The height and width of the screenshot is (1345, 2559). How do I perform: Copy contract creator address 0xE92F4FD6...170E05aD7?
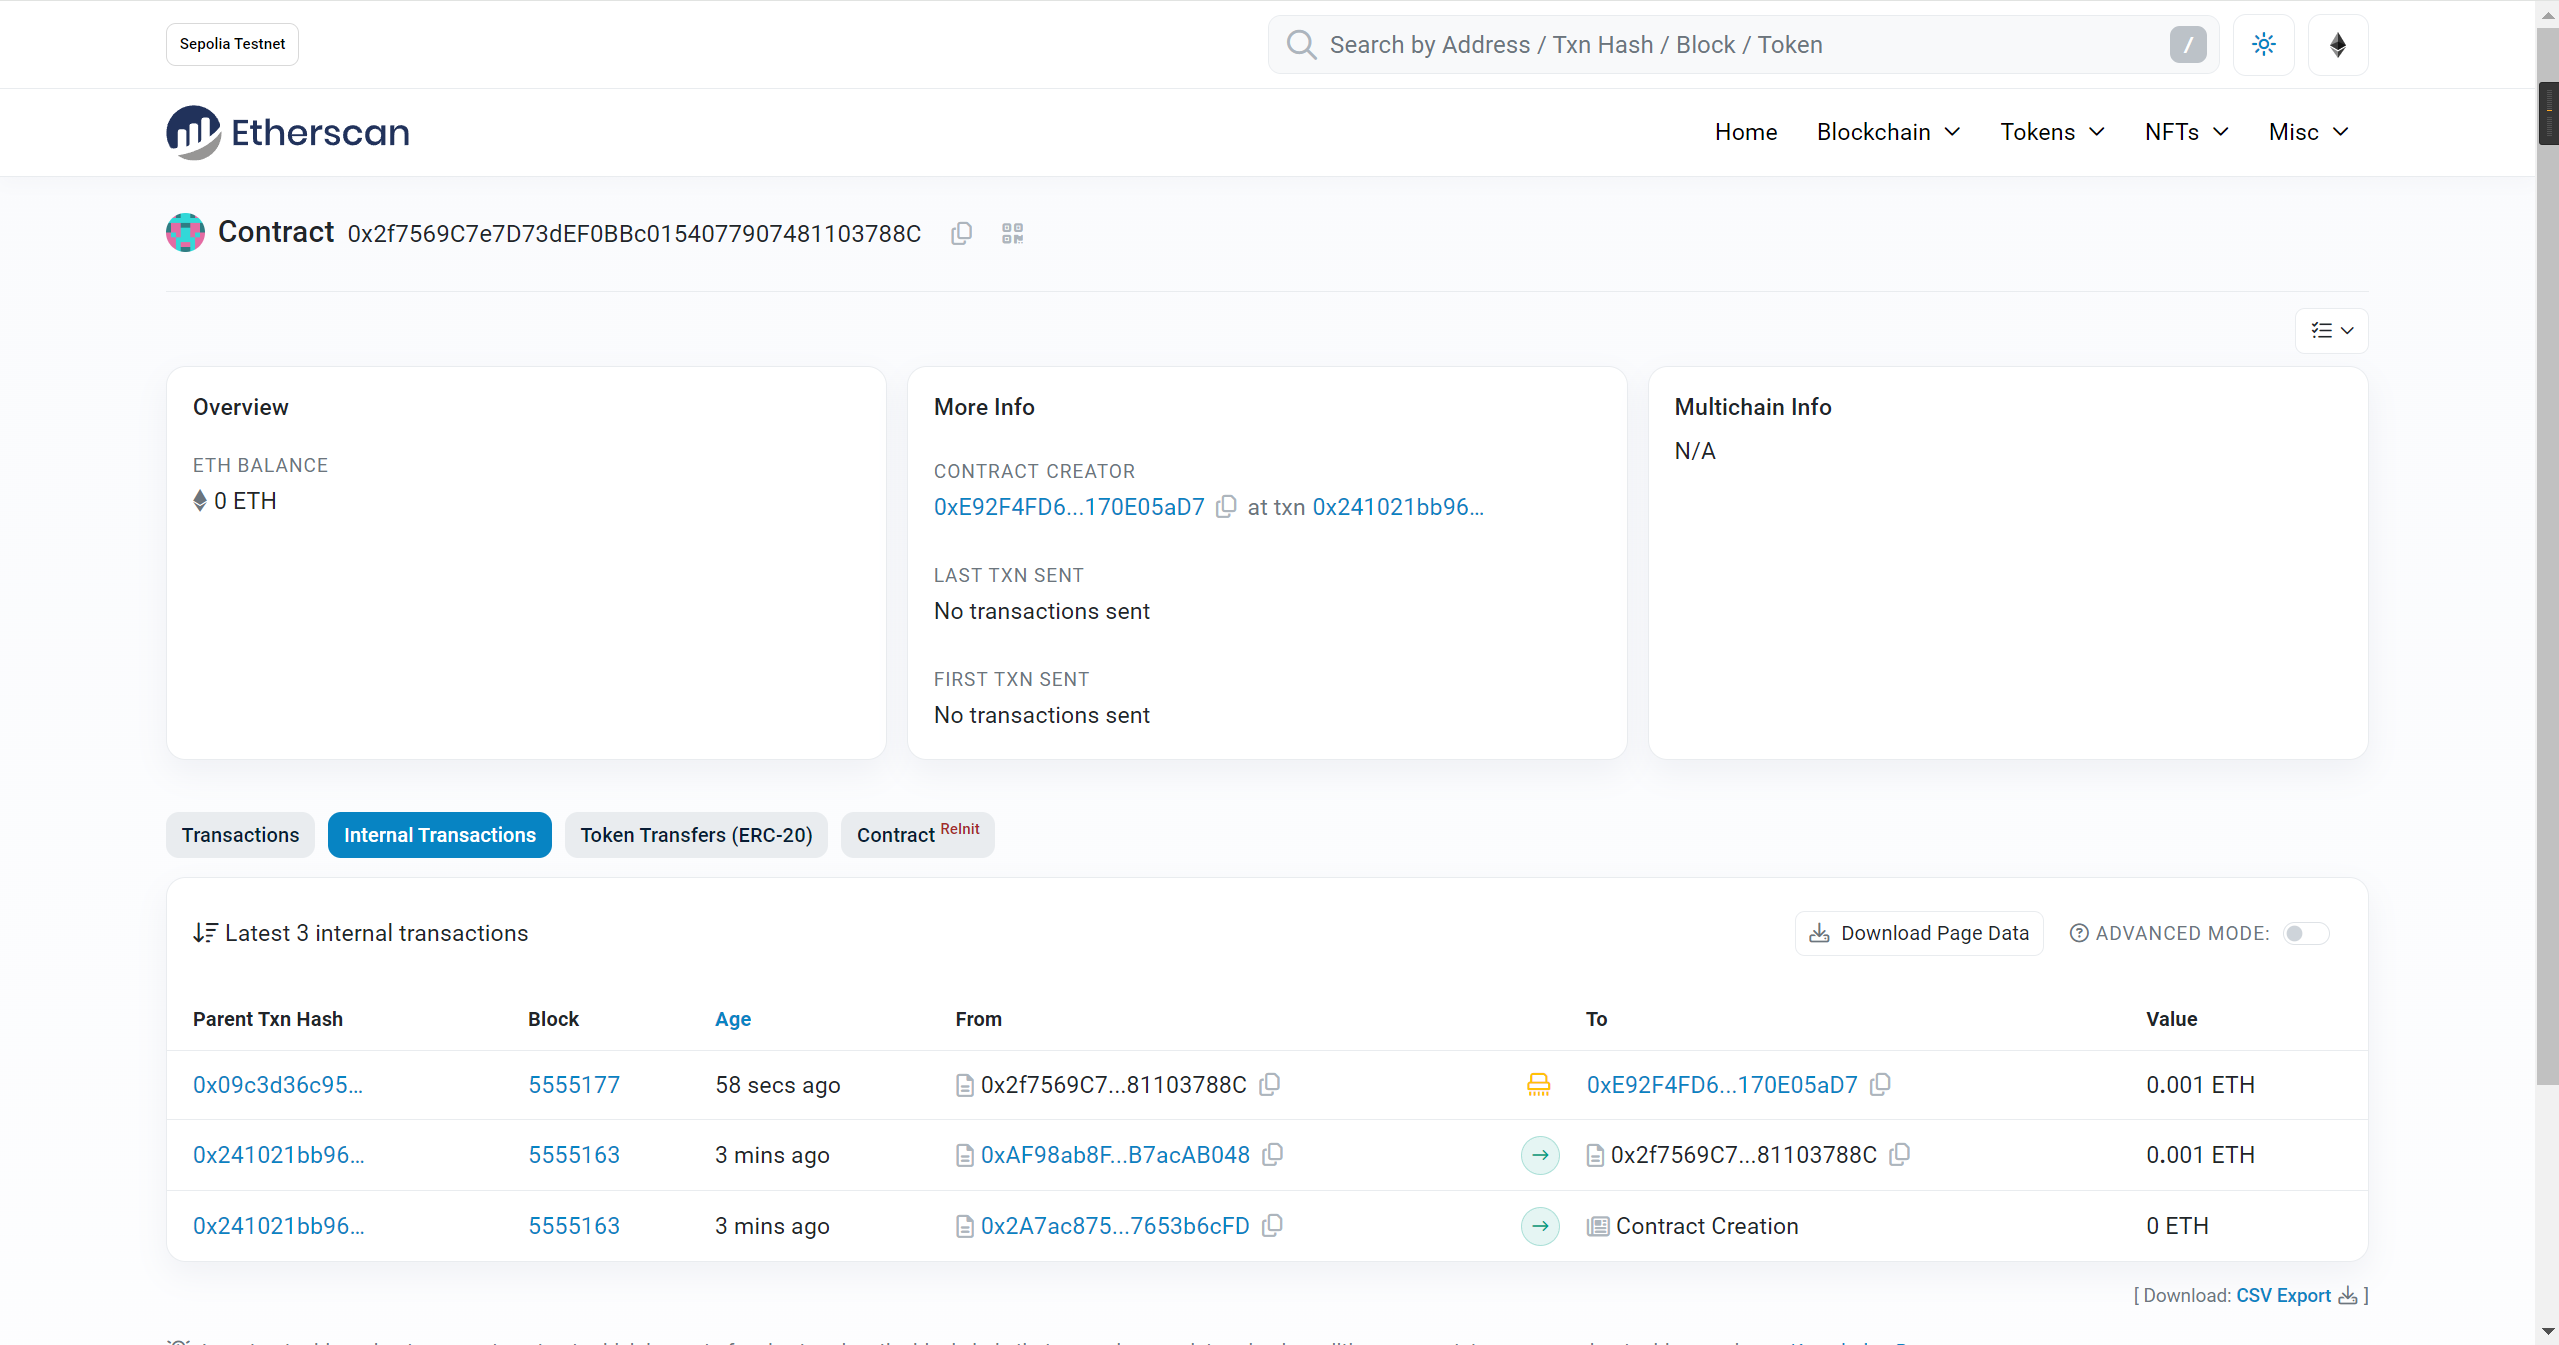pyautogui.click(x=1226, y=507)
